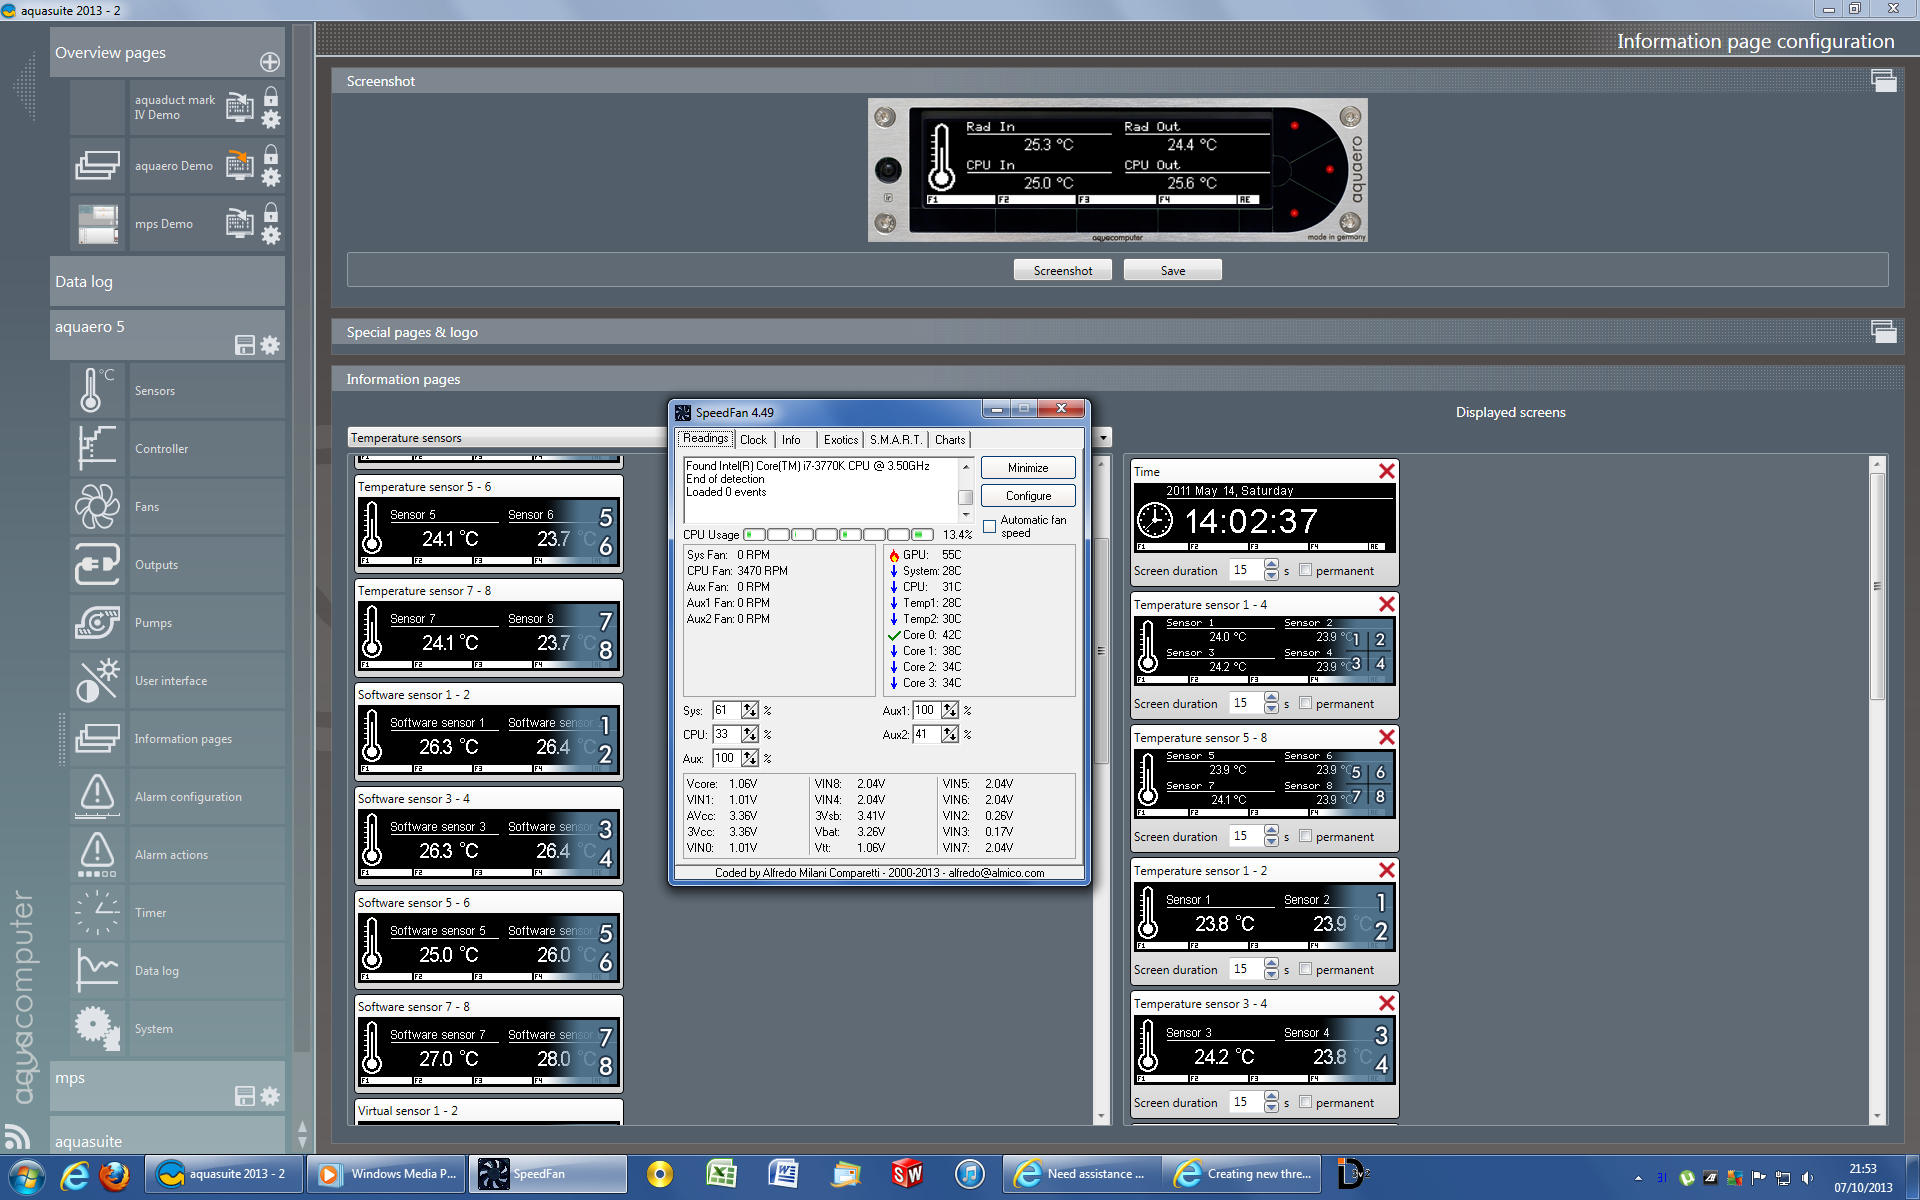Open the Fans section icon
Viewport: 1920px width, 1200px height.
[97, 507]
